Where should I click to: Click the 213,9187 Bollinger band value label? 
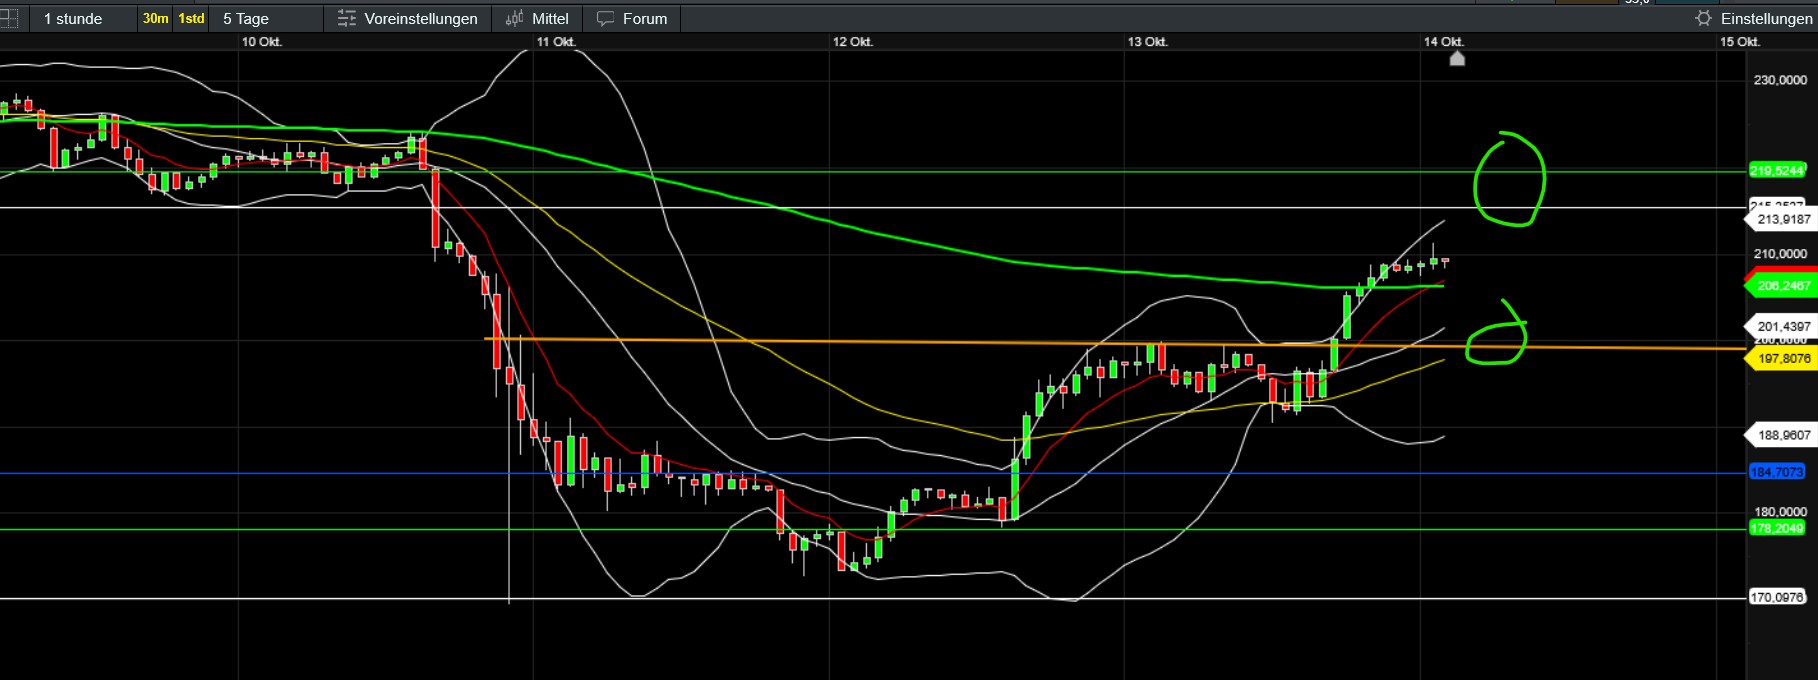(x=1783, y=219)
